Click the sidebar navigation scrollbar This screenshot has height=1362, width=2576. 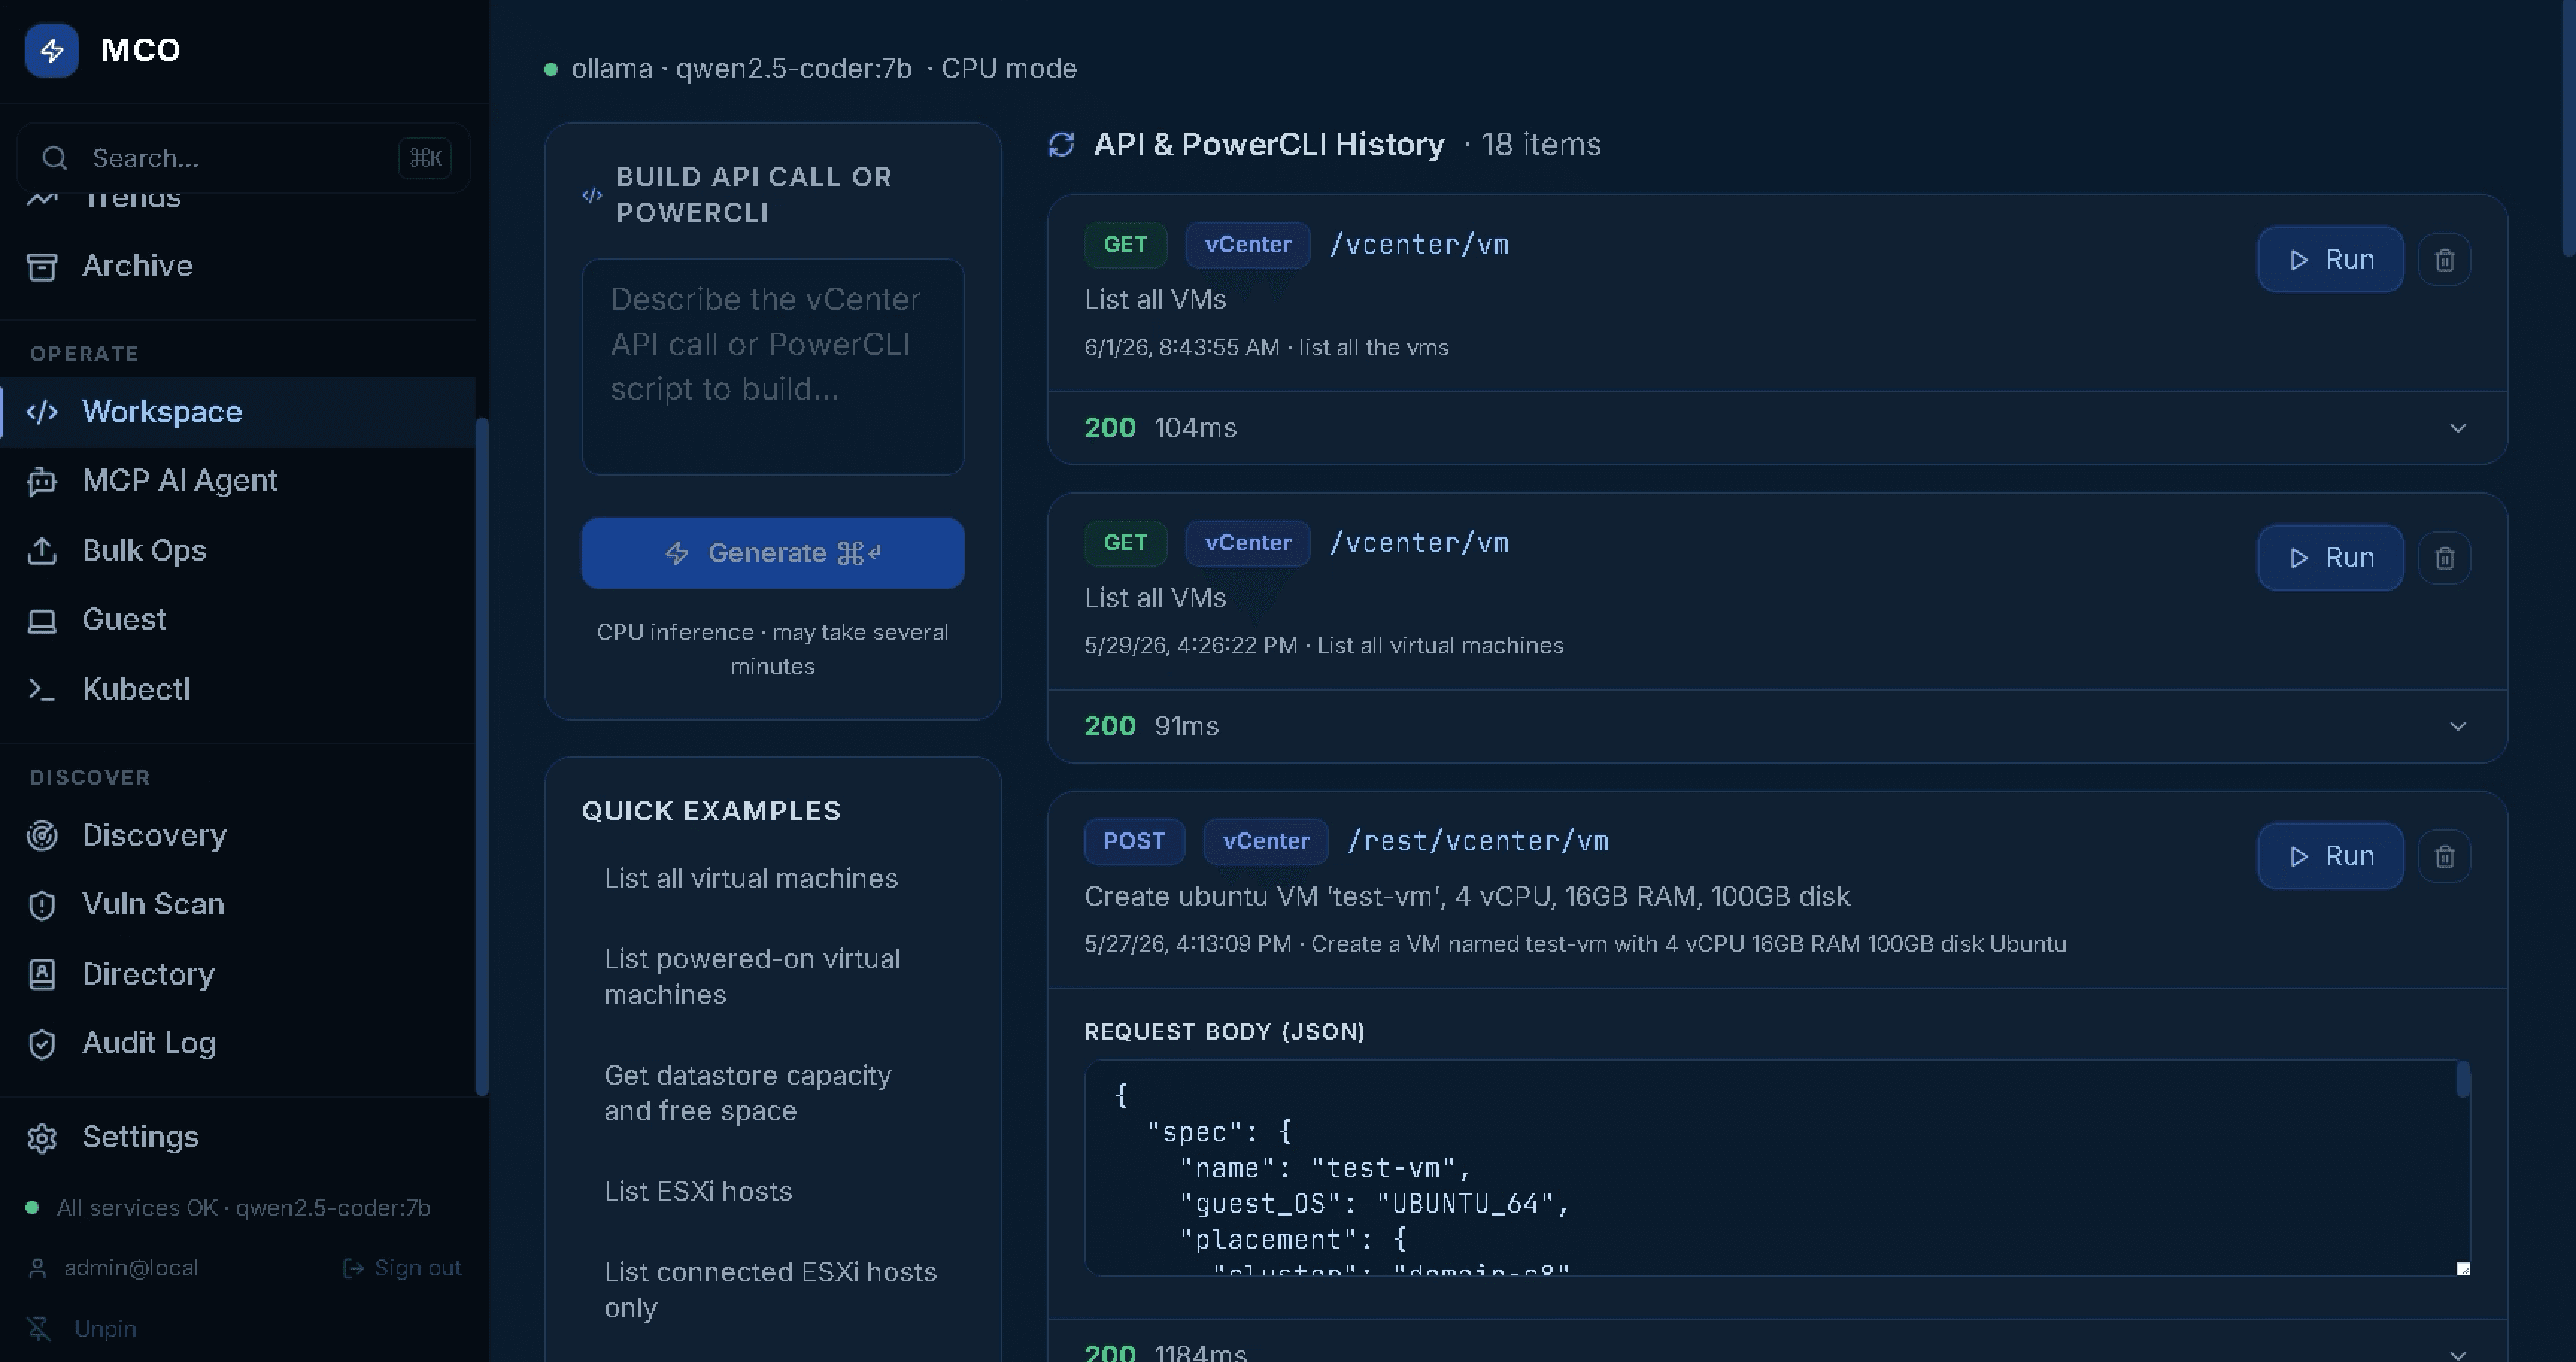[x=482, y=757]
